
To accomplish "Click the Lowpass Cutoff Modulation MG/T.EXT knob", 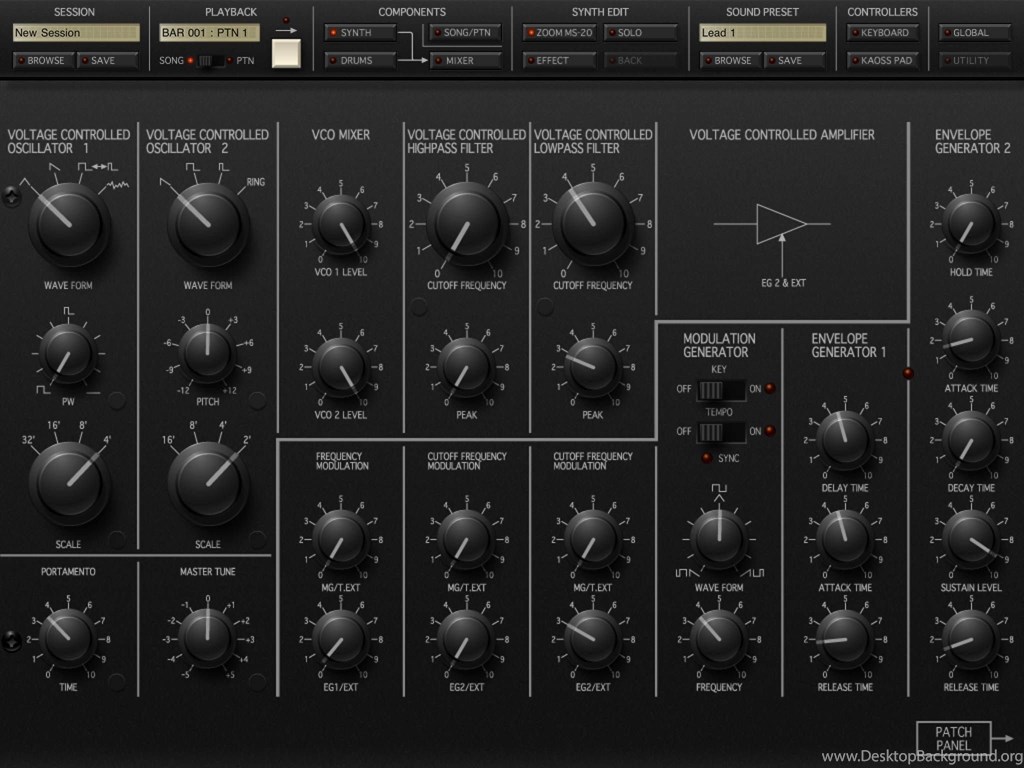I will coord(592,539).
